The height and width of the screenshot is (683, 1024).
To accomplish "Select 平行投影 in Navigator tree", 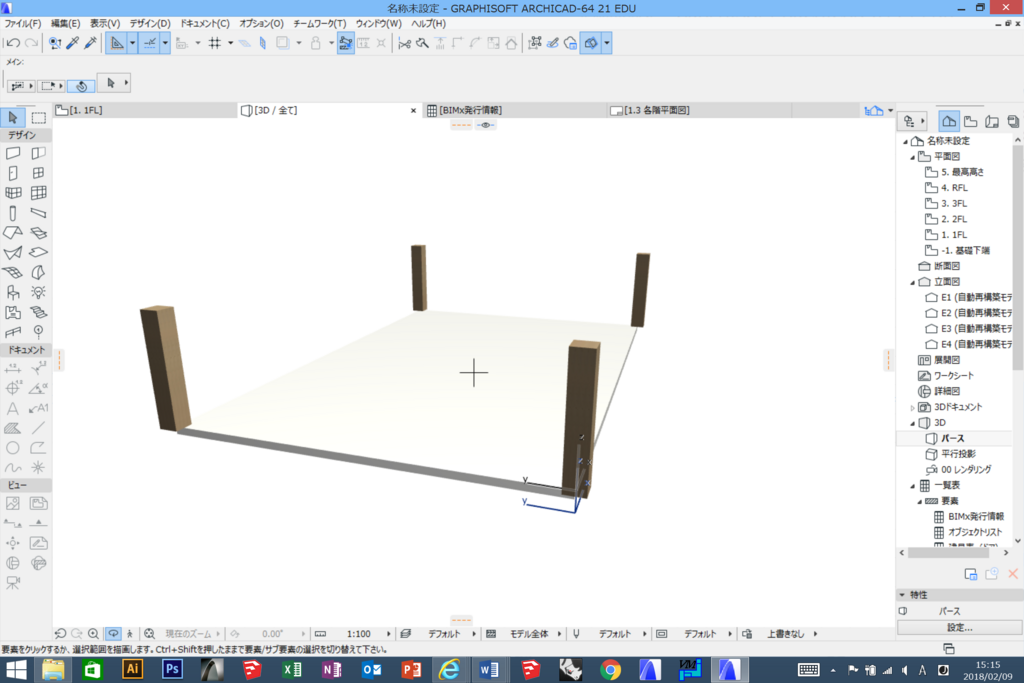I will (x=958, y=454).
